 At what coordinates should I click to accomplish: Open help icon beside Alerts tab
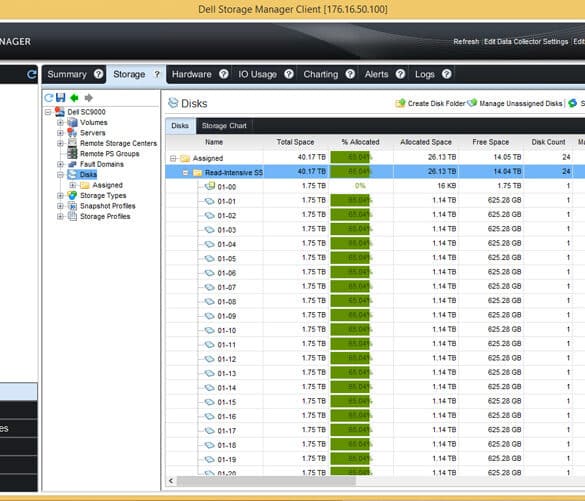(x=400, y=74)
